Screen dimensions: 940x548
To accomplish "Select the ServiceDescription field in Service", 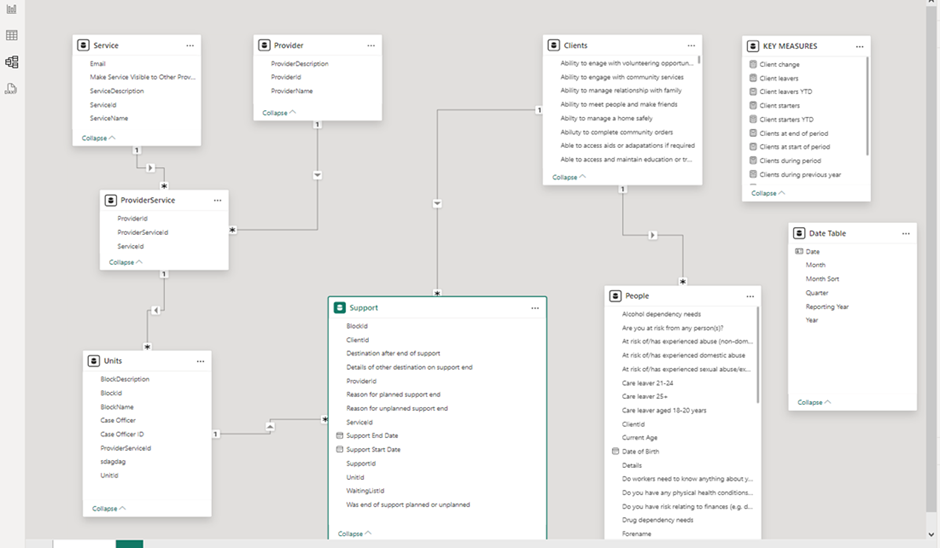I will tap(117, 91).
